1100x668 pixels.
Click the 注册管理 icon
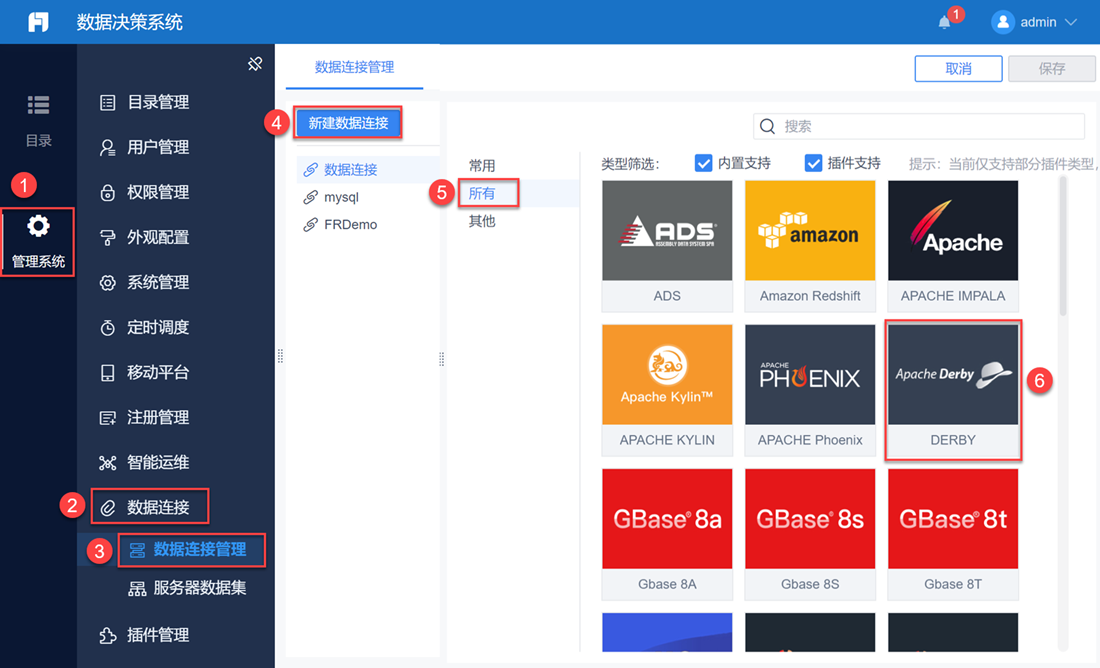coord(107,418)
